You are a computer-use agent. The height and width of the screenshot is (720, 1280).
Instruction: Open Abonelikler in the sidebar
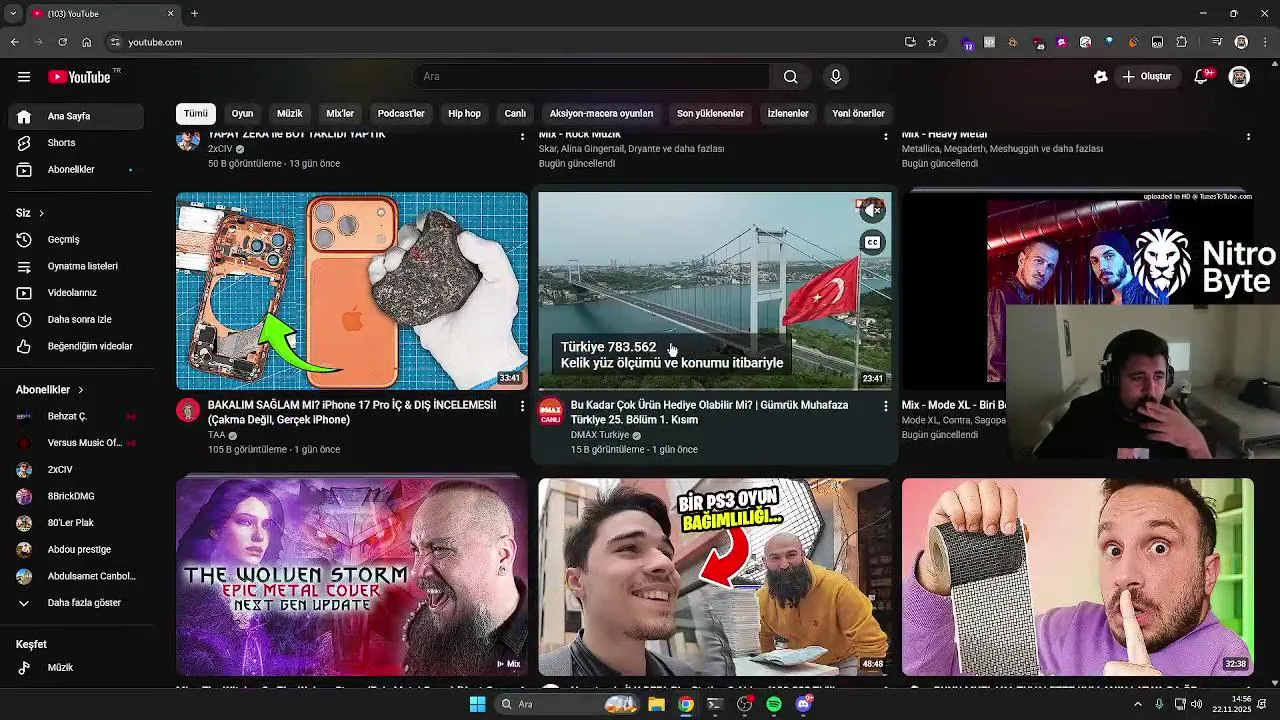(76, 170)
